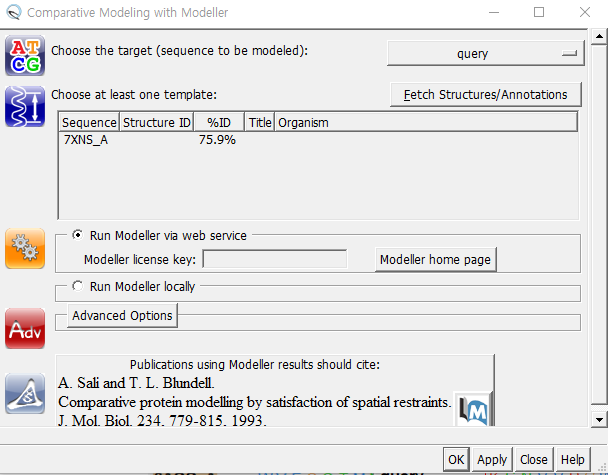
Task: Click the A. Sali and T. L. Blundell text
Action: [136, 383]
